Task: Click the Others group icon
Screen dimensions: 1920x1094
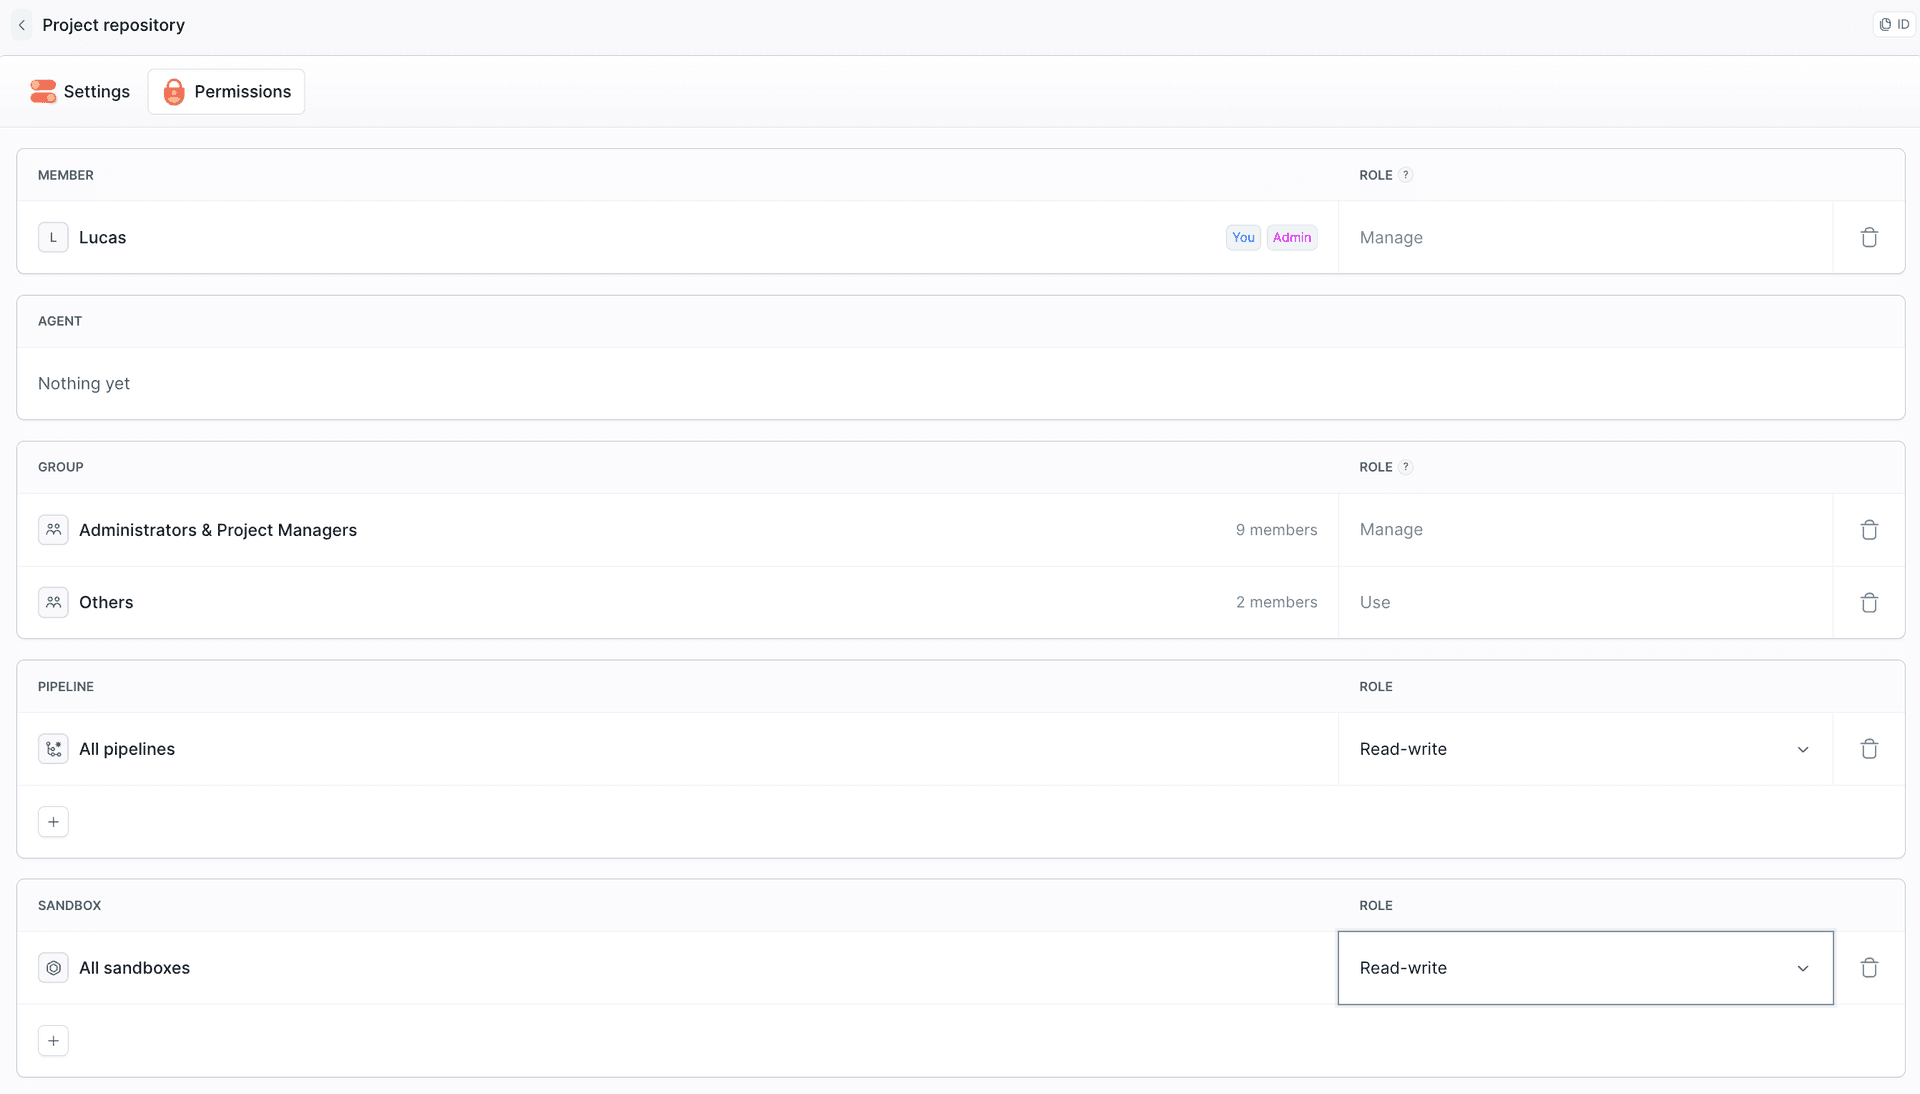Action: coord(53,603)
